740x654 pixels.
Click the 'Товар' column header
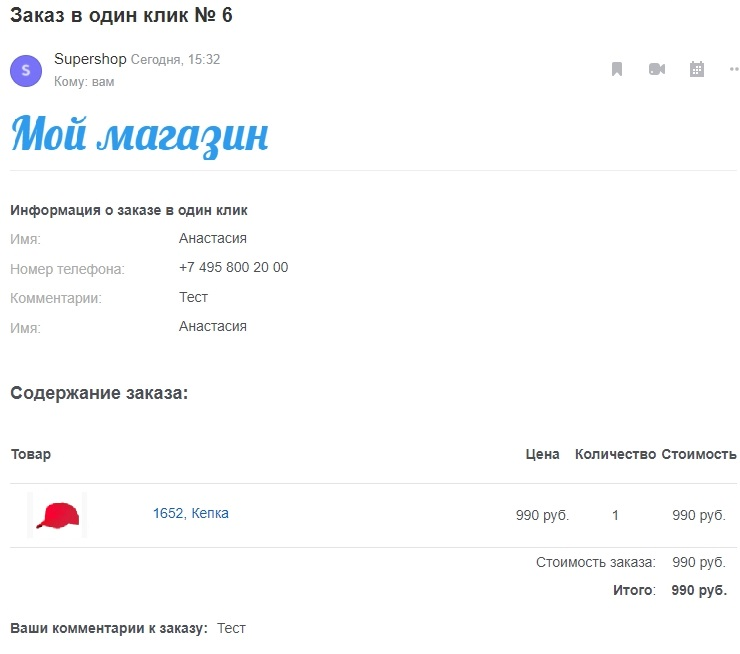(x=31, y=454)
